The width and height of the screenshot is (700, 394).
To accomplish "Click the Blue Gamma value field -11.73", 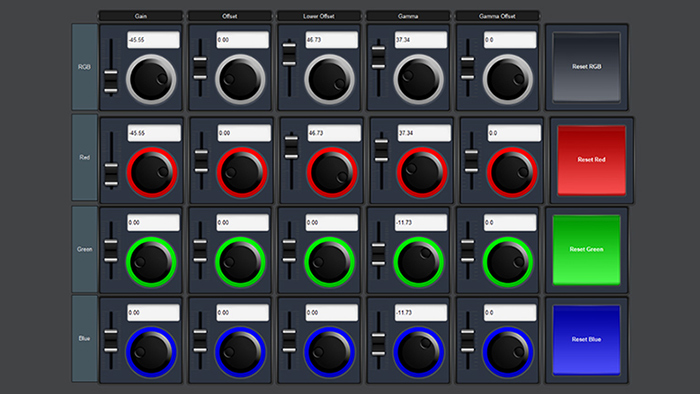I will pos(421,312).
